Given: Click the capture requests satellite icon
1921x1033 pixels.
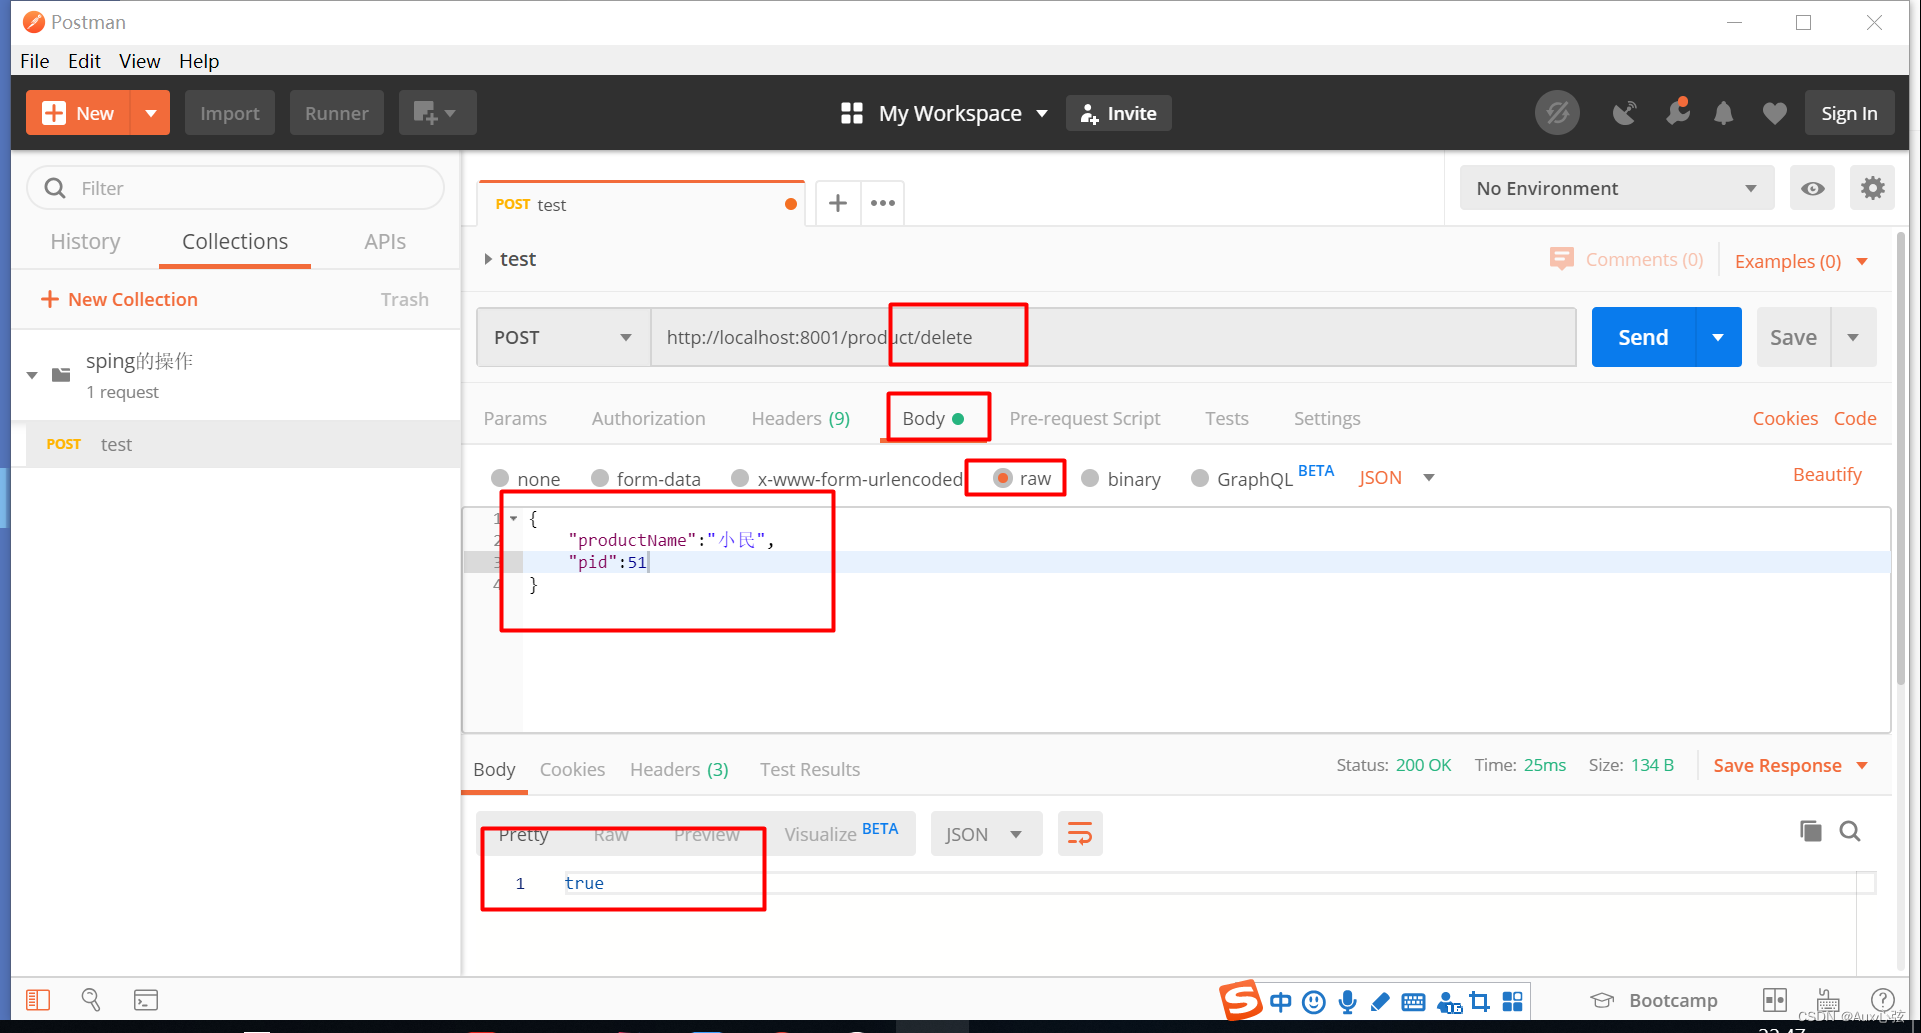Looking at the screenshot, I should click(1624, 113).
